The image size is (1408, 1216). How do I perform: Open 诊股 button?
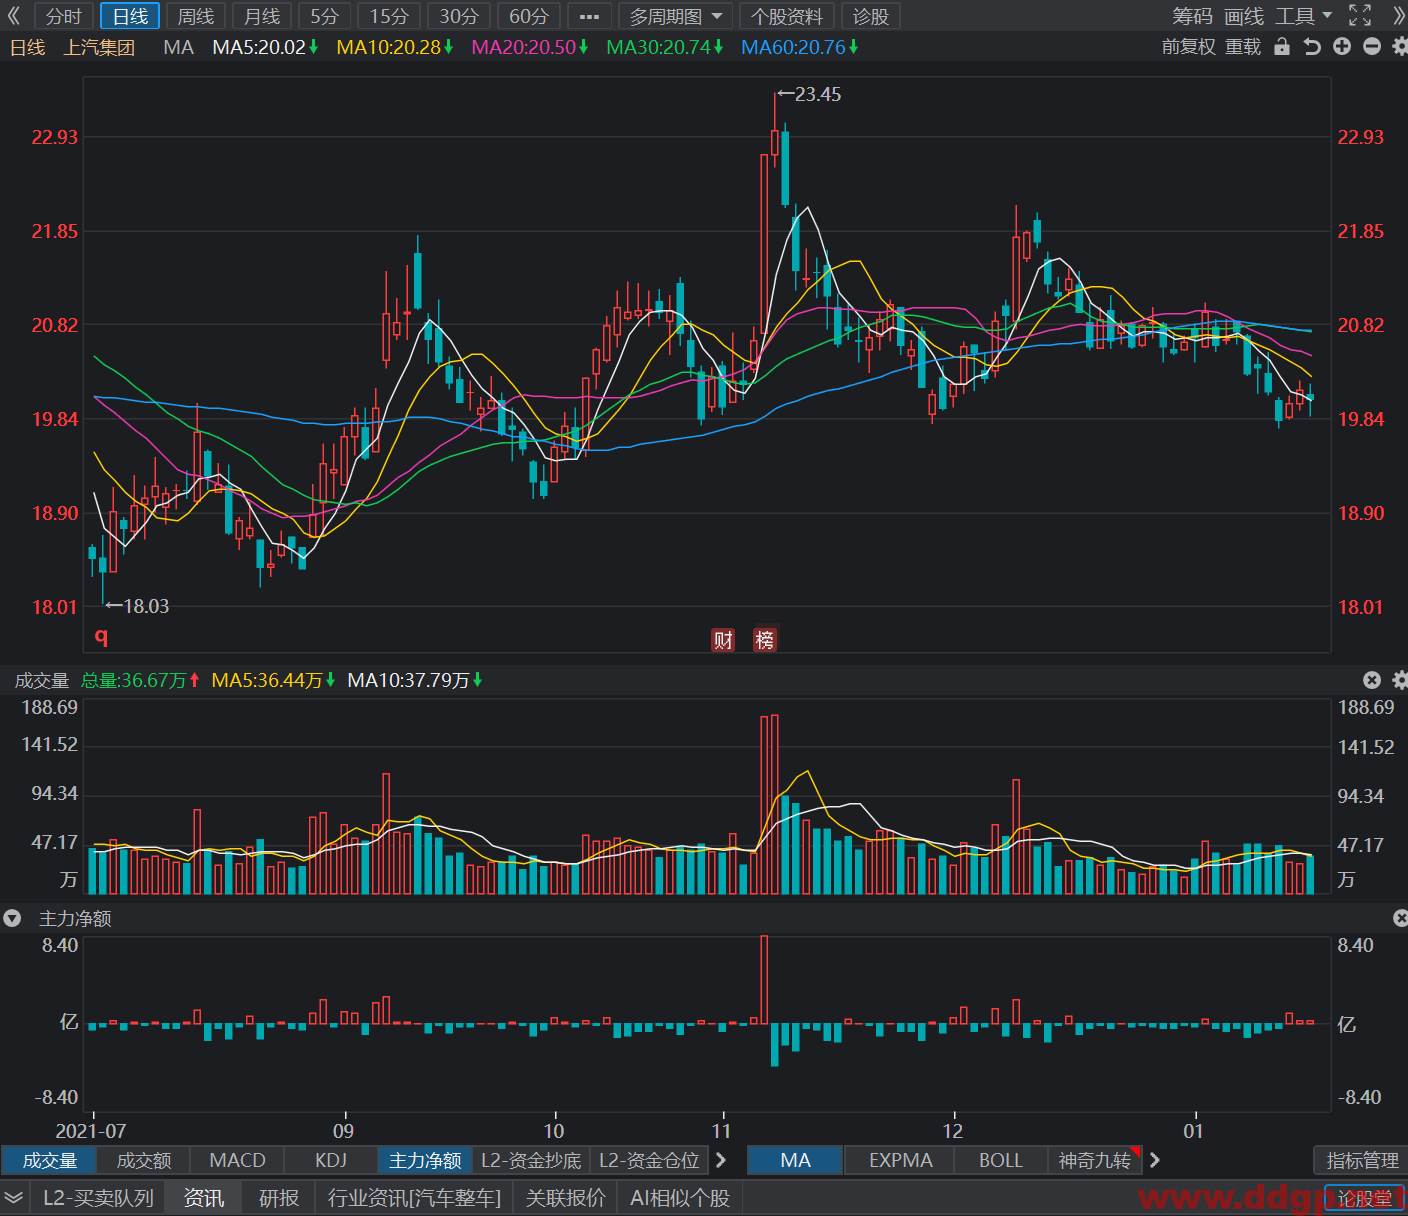pos(871,17)
